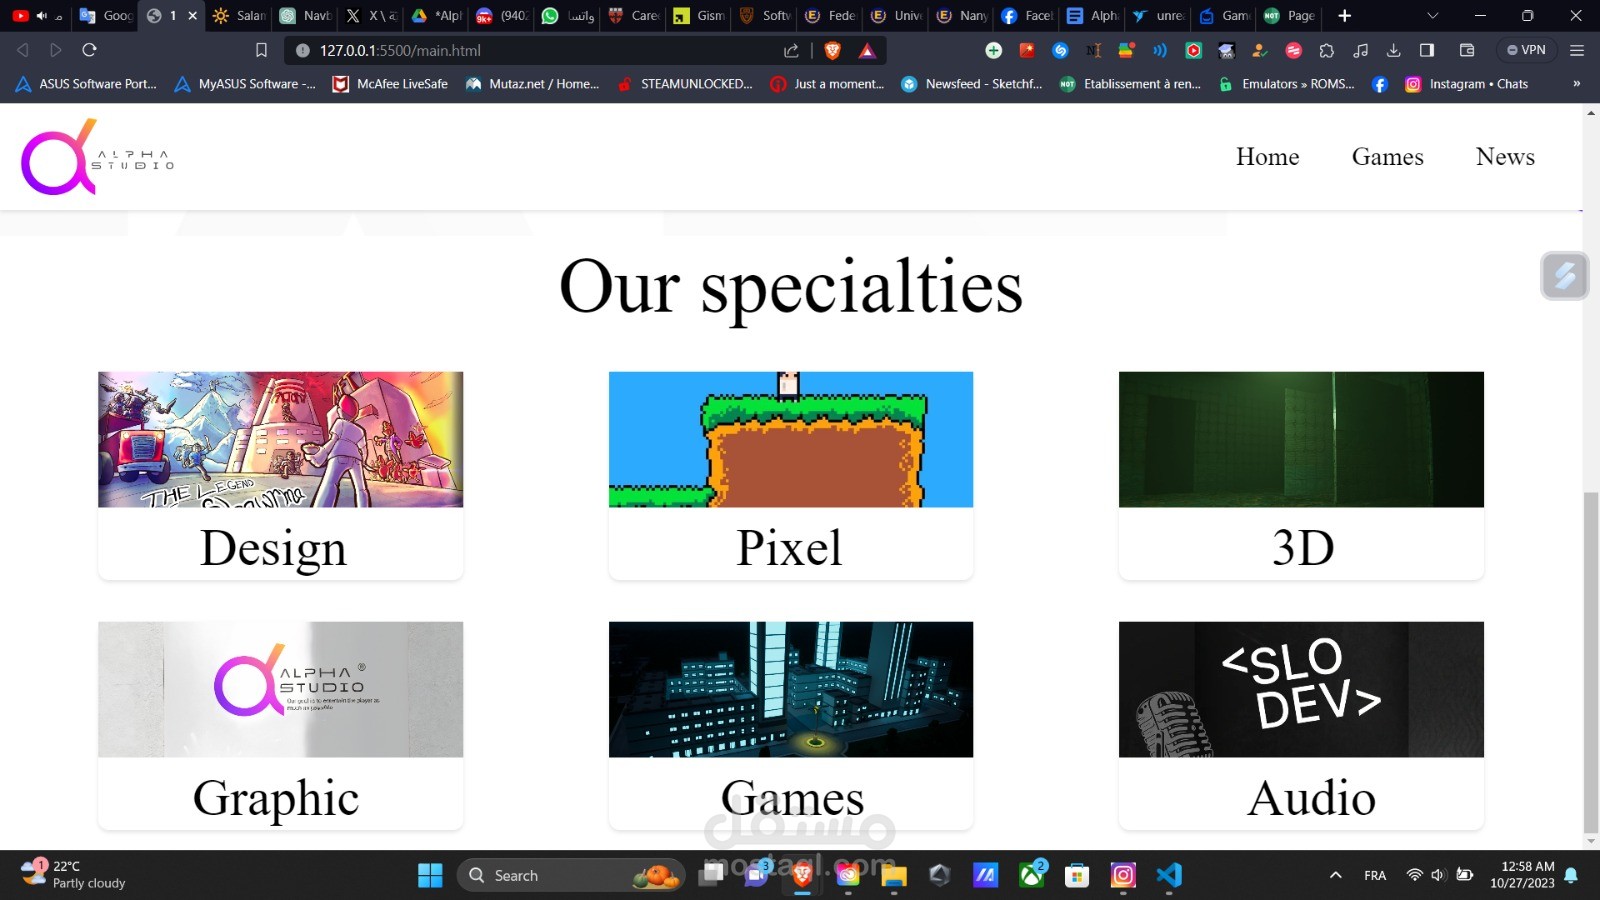
Task: Select the Graphic specialty image
Action: (x=280, y=689)
